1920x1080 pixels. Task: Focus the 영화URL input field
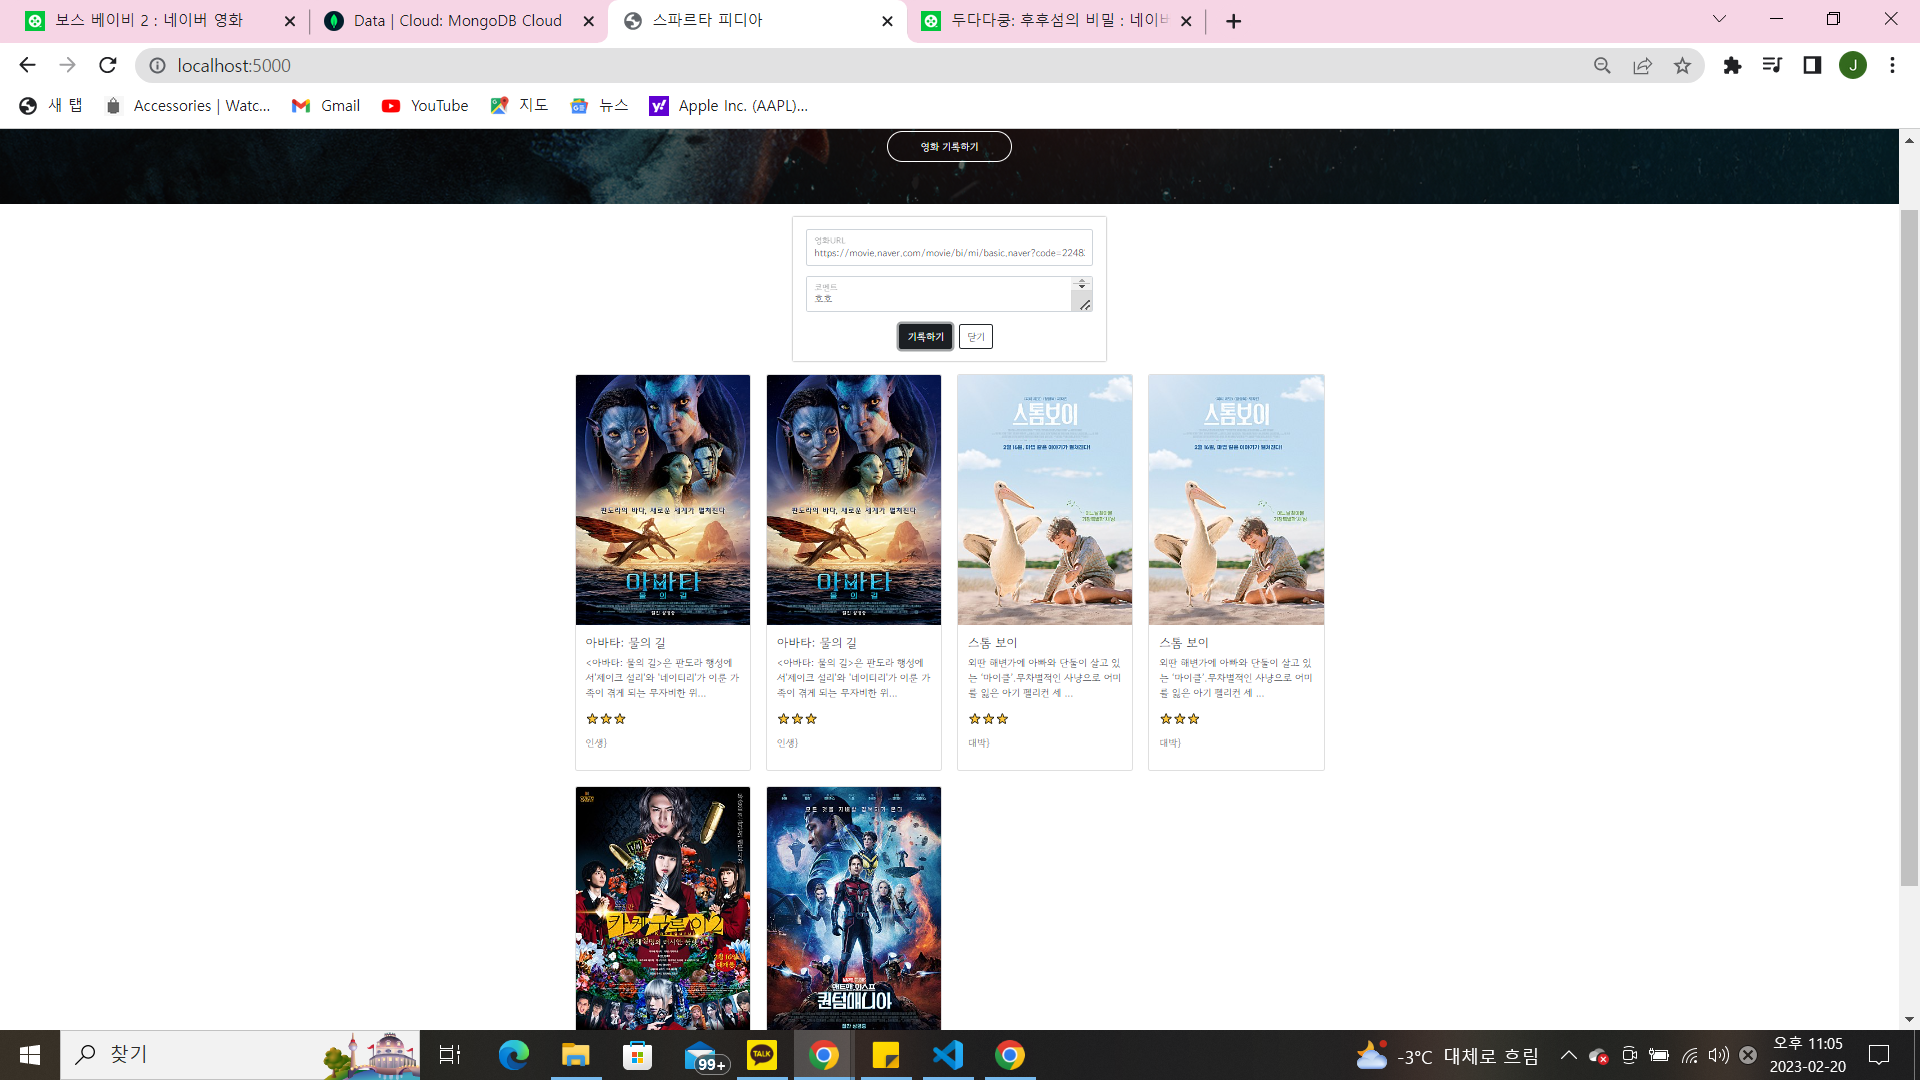949,248
